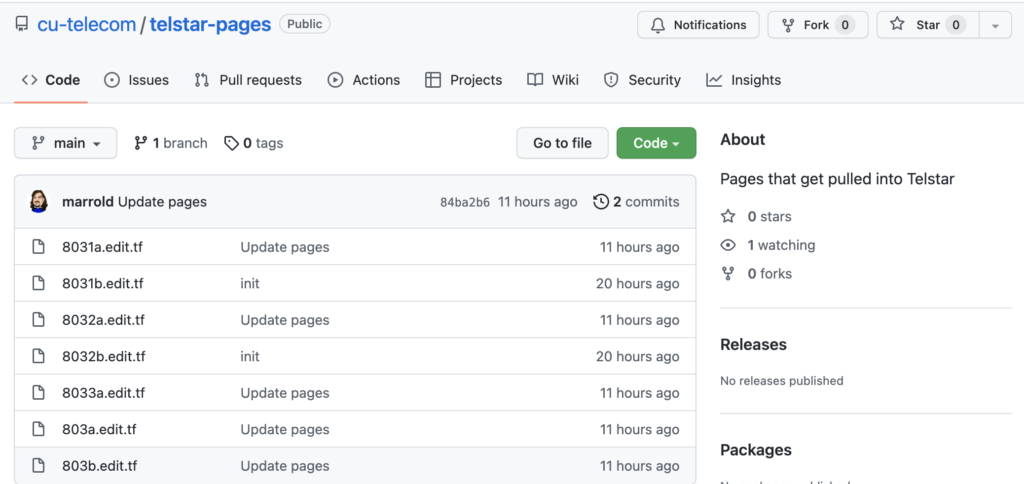Click the 'No releases published' text
Viewport: 1024px width, 484px height.
click(782, 381)
